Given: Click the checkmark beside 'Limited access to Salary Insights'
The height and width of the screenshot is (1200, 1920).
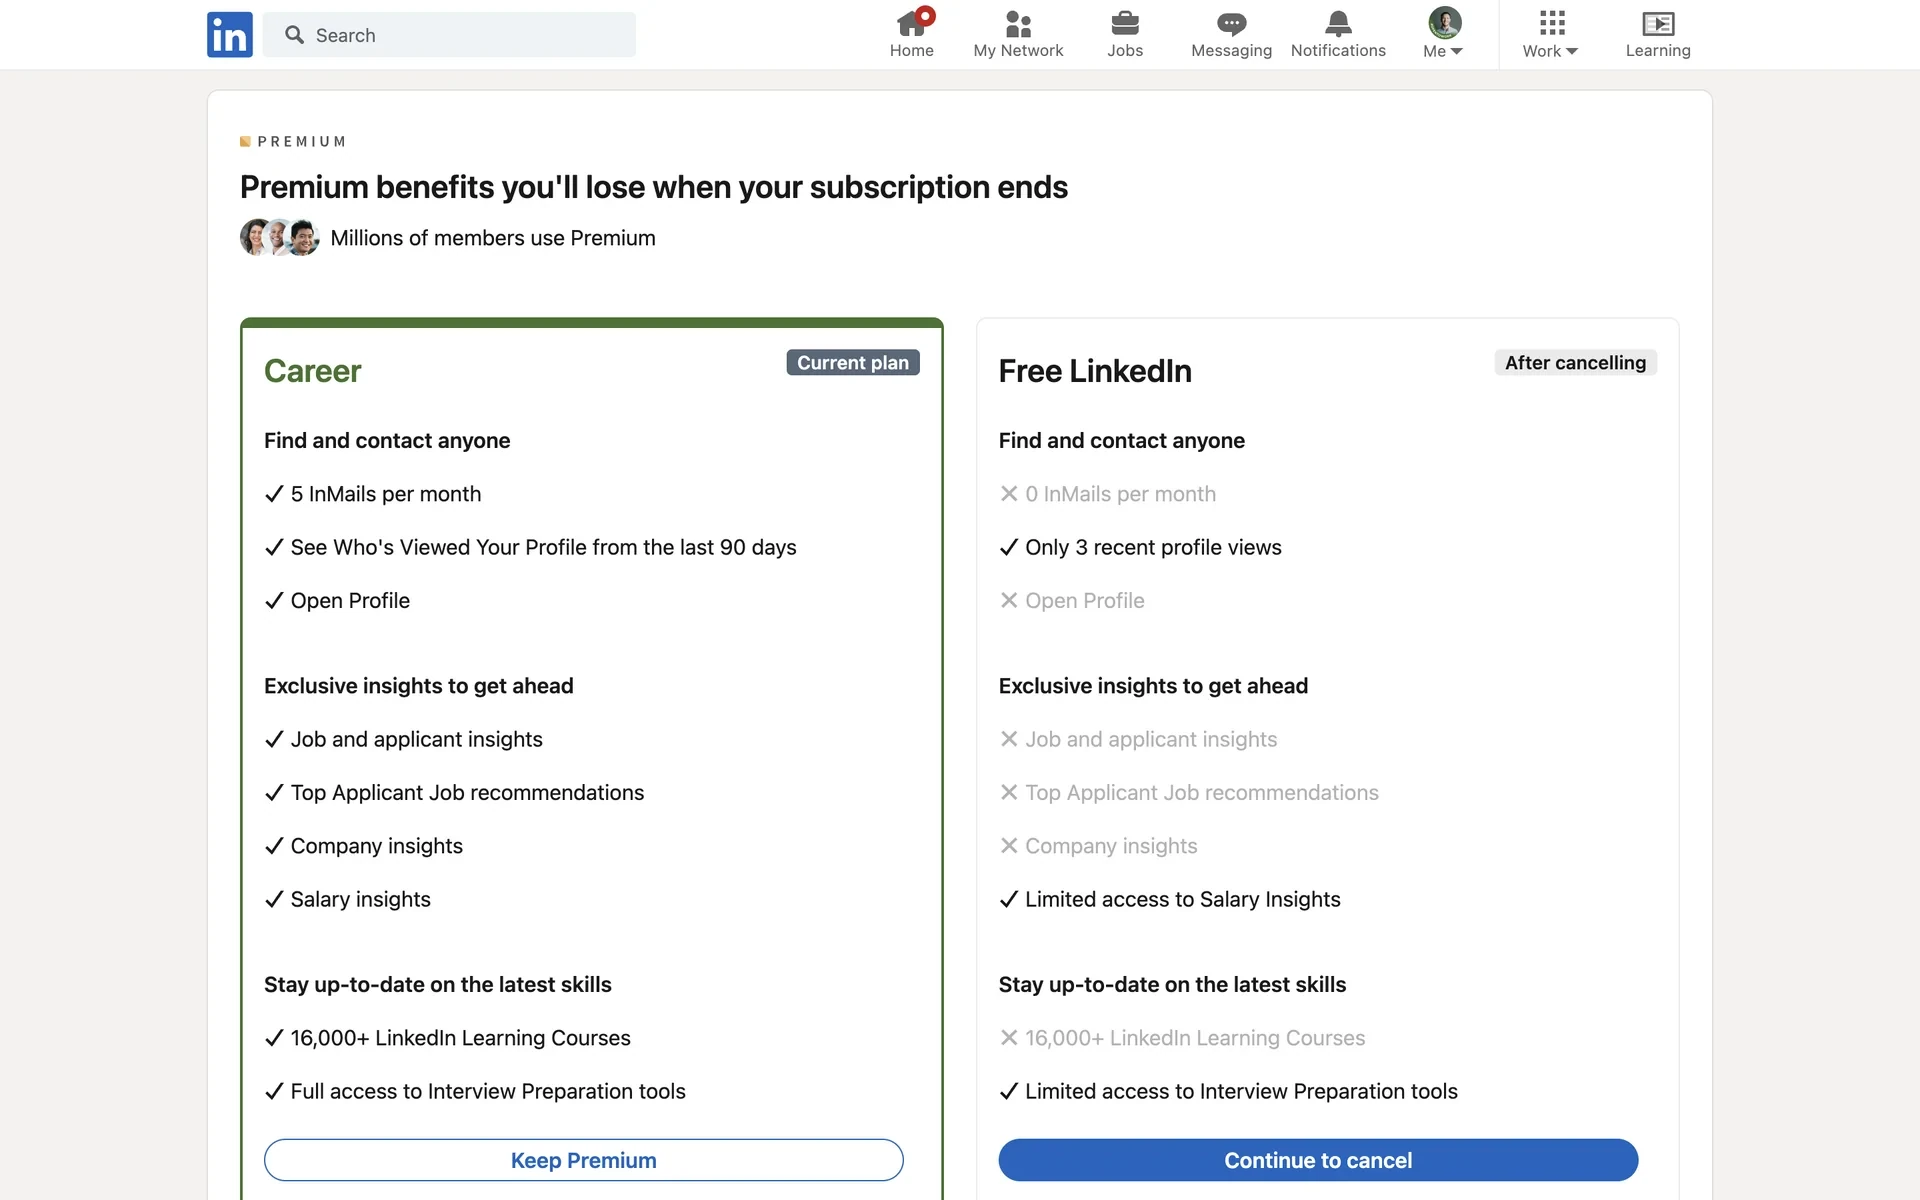Looking at the screenshot, I should pos(1009,899).
